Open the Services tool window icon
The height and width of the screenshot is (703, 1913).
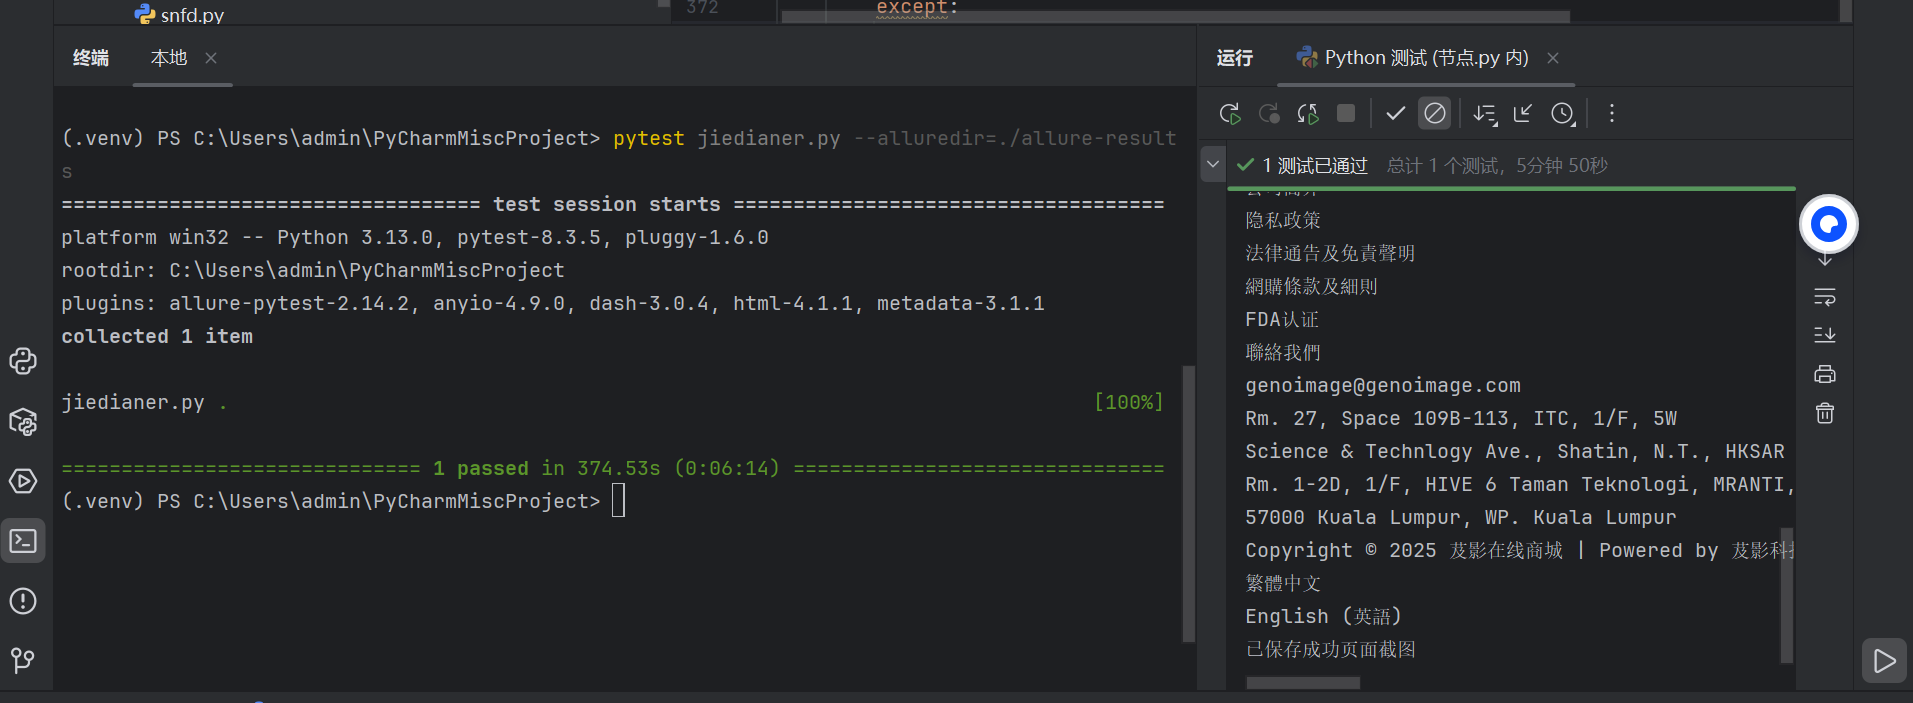pos(23,481)
